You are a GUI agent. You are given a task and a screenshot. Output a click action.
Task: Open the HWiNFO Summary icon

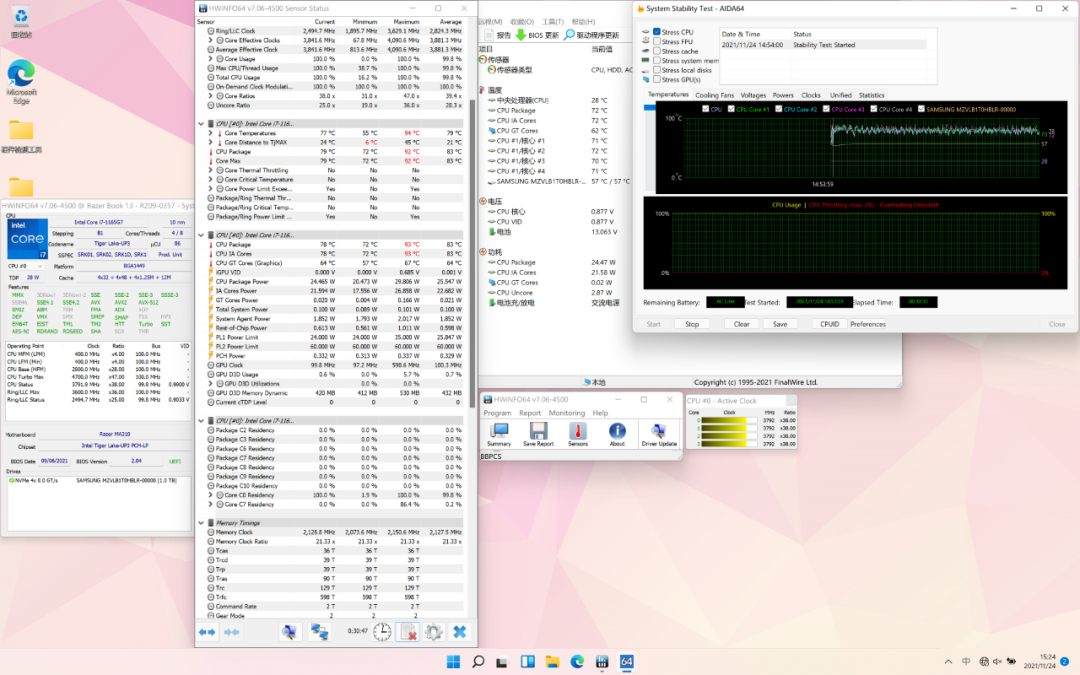[498, 432]
